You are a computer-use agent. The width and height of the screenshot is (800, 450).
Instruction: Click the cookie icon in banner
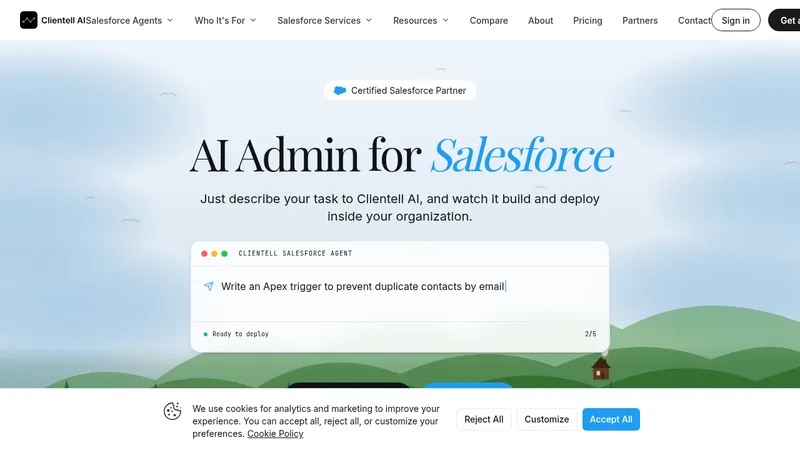(172, 411)
